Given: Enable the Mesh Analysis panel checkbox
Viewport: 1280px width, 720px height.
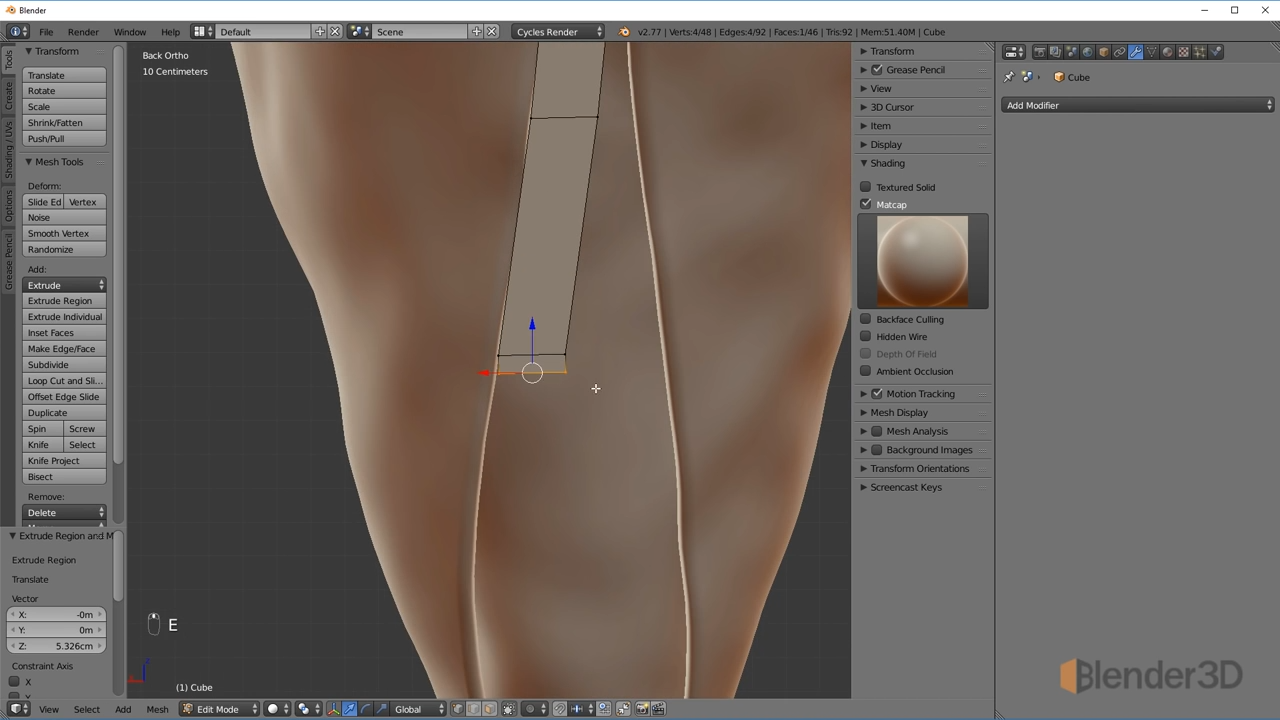Looking at the screenshot, I should click(x=877, y=431).
